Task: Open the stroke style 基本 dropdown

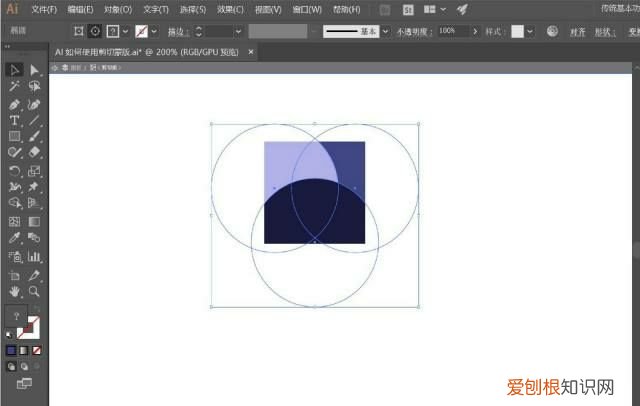Action: coord(385,32)
